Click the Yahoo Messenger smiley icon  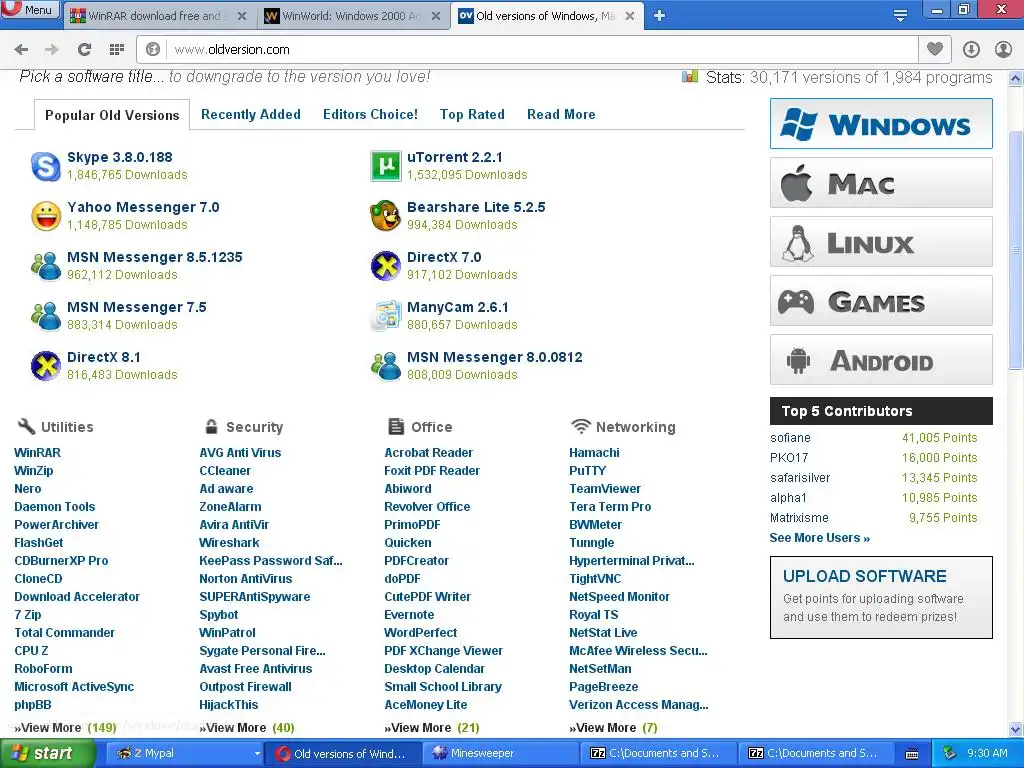tap(46, 216)
